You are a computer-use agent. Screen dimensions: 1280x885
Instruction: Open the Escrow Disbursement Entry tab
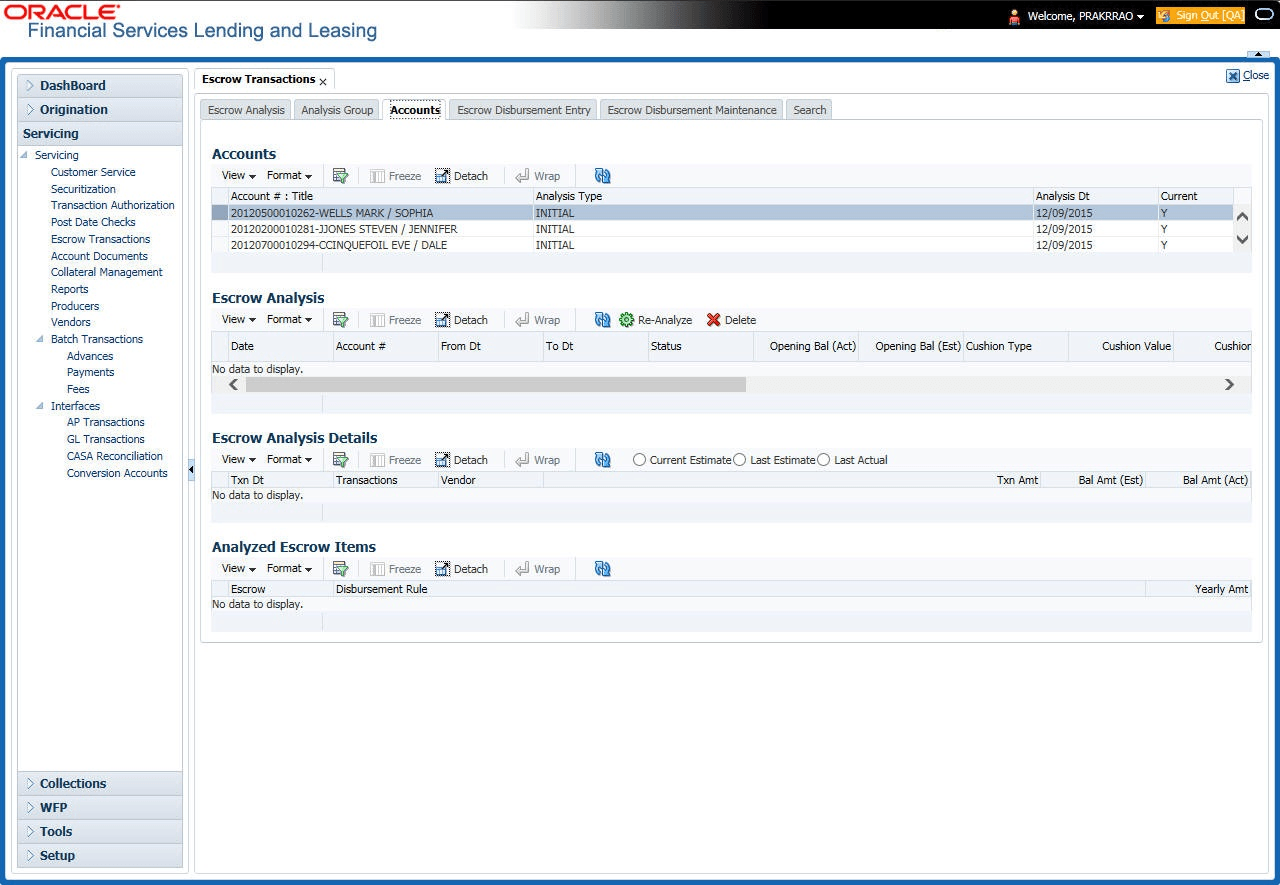coord(524,110)
